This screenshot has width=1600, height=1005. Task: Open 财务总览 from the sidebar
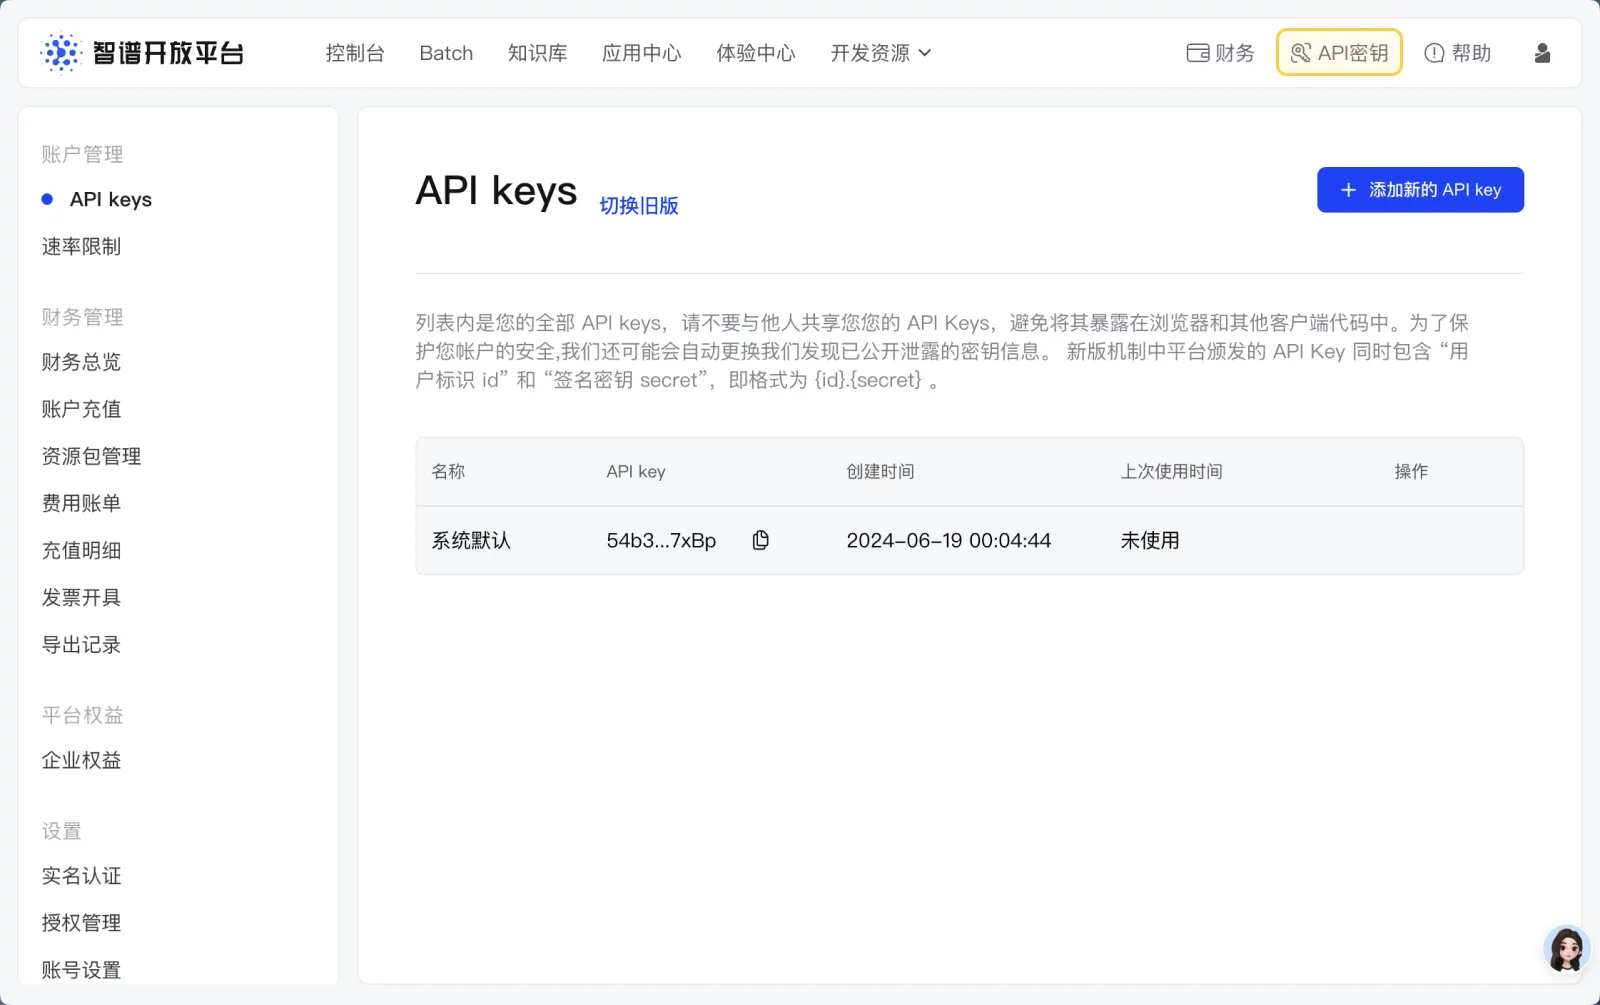[x=80, y=362]
